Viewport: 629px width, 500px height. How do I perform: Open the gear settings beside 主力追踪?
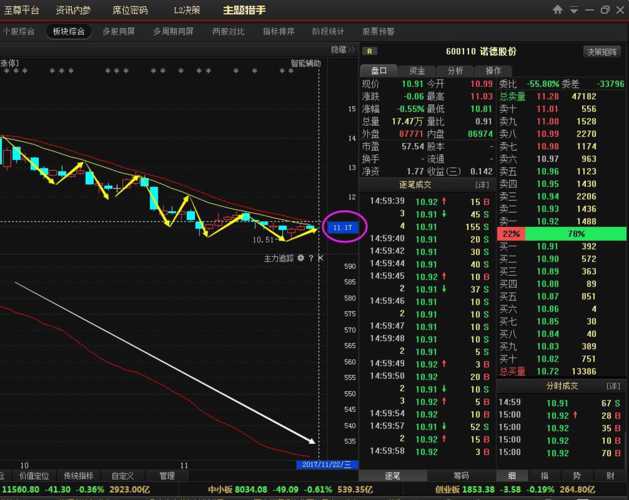tap(300, 258)
